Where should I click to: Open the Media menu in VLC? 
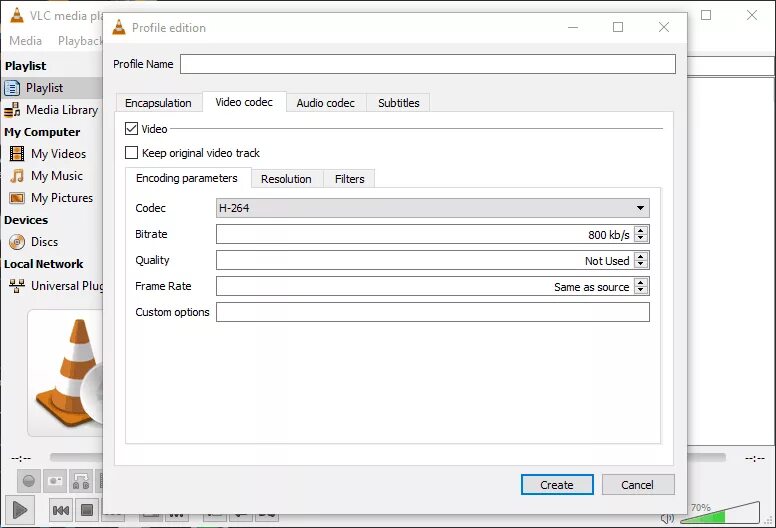point(25,41)
